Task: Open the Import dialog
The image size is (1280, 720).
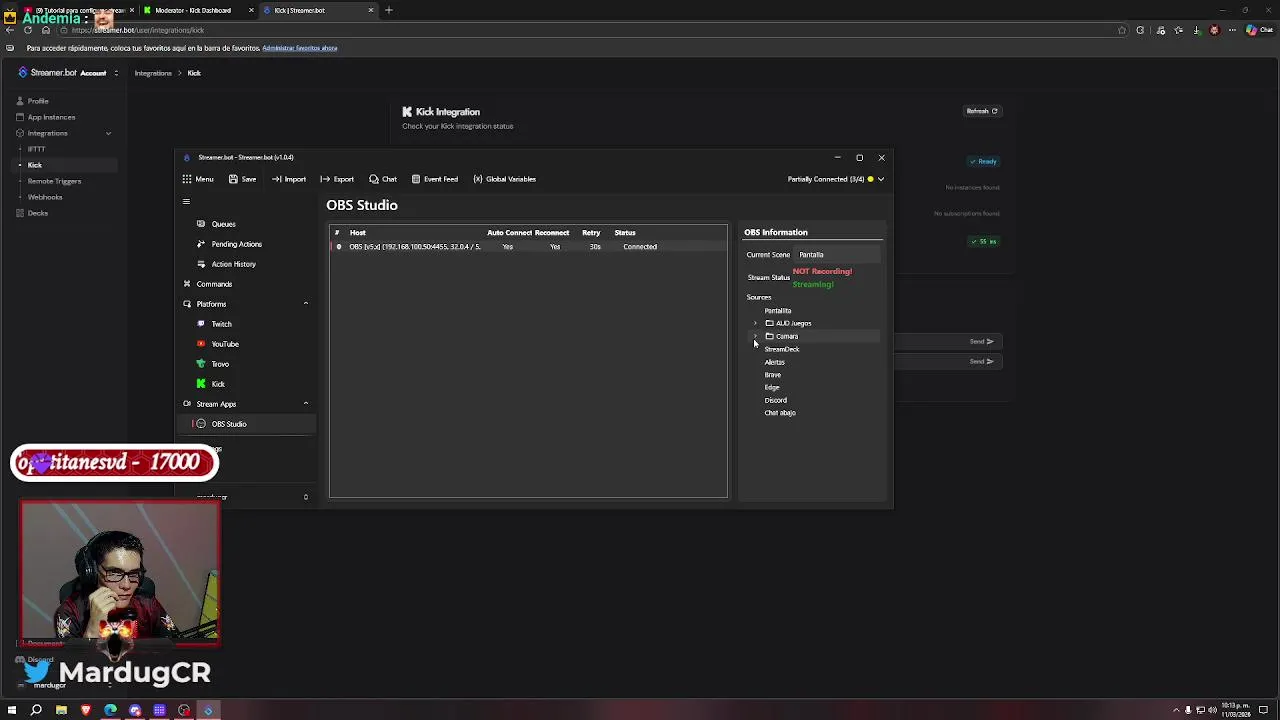Action: click(x=288, y=179)
